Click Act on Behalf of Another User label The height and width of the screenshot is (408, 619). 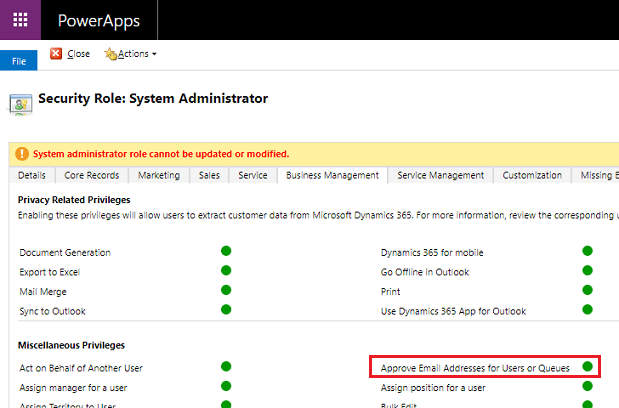click(81, 368)
